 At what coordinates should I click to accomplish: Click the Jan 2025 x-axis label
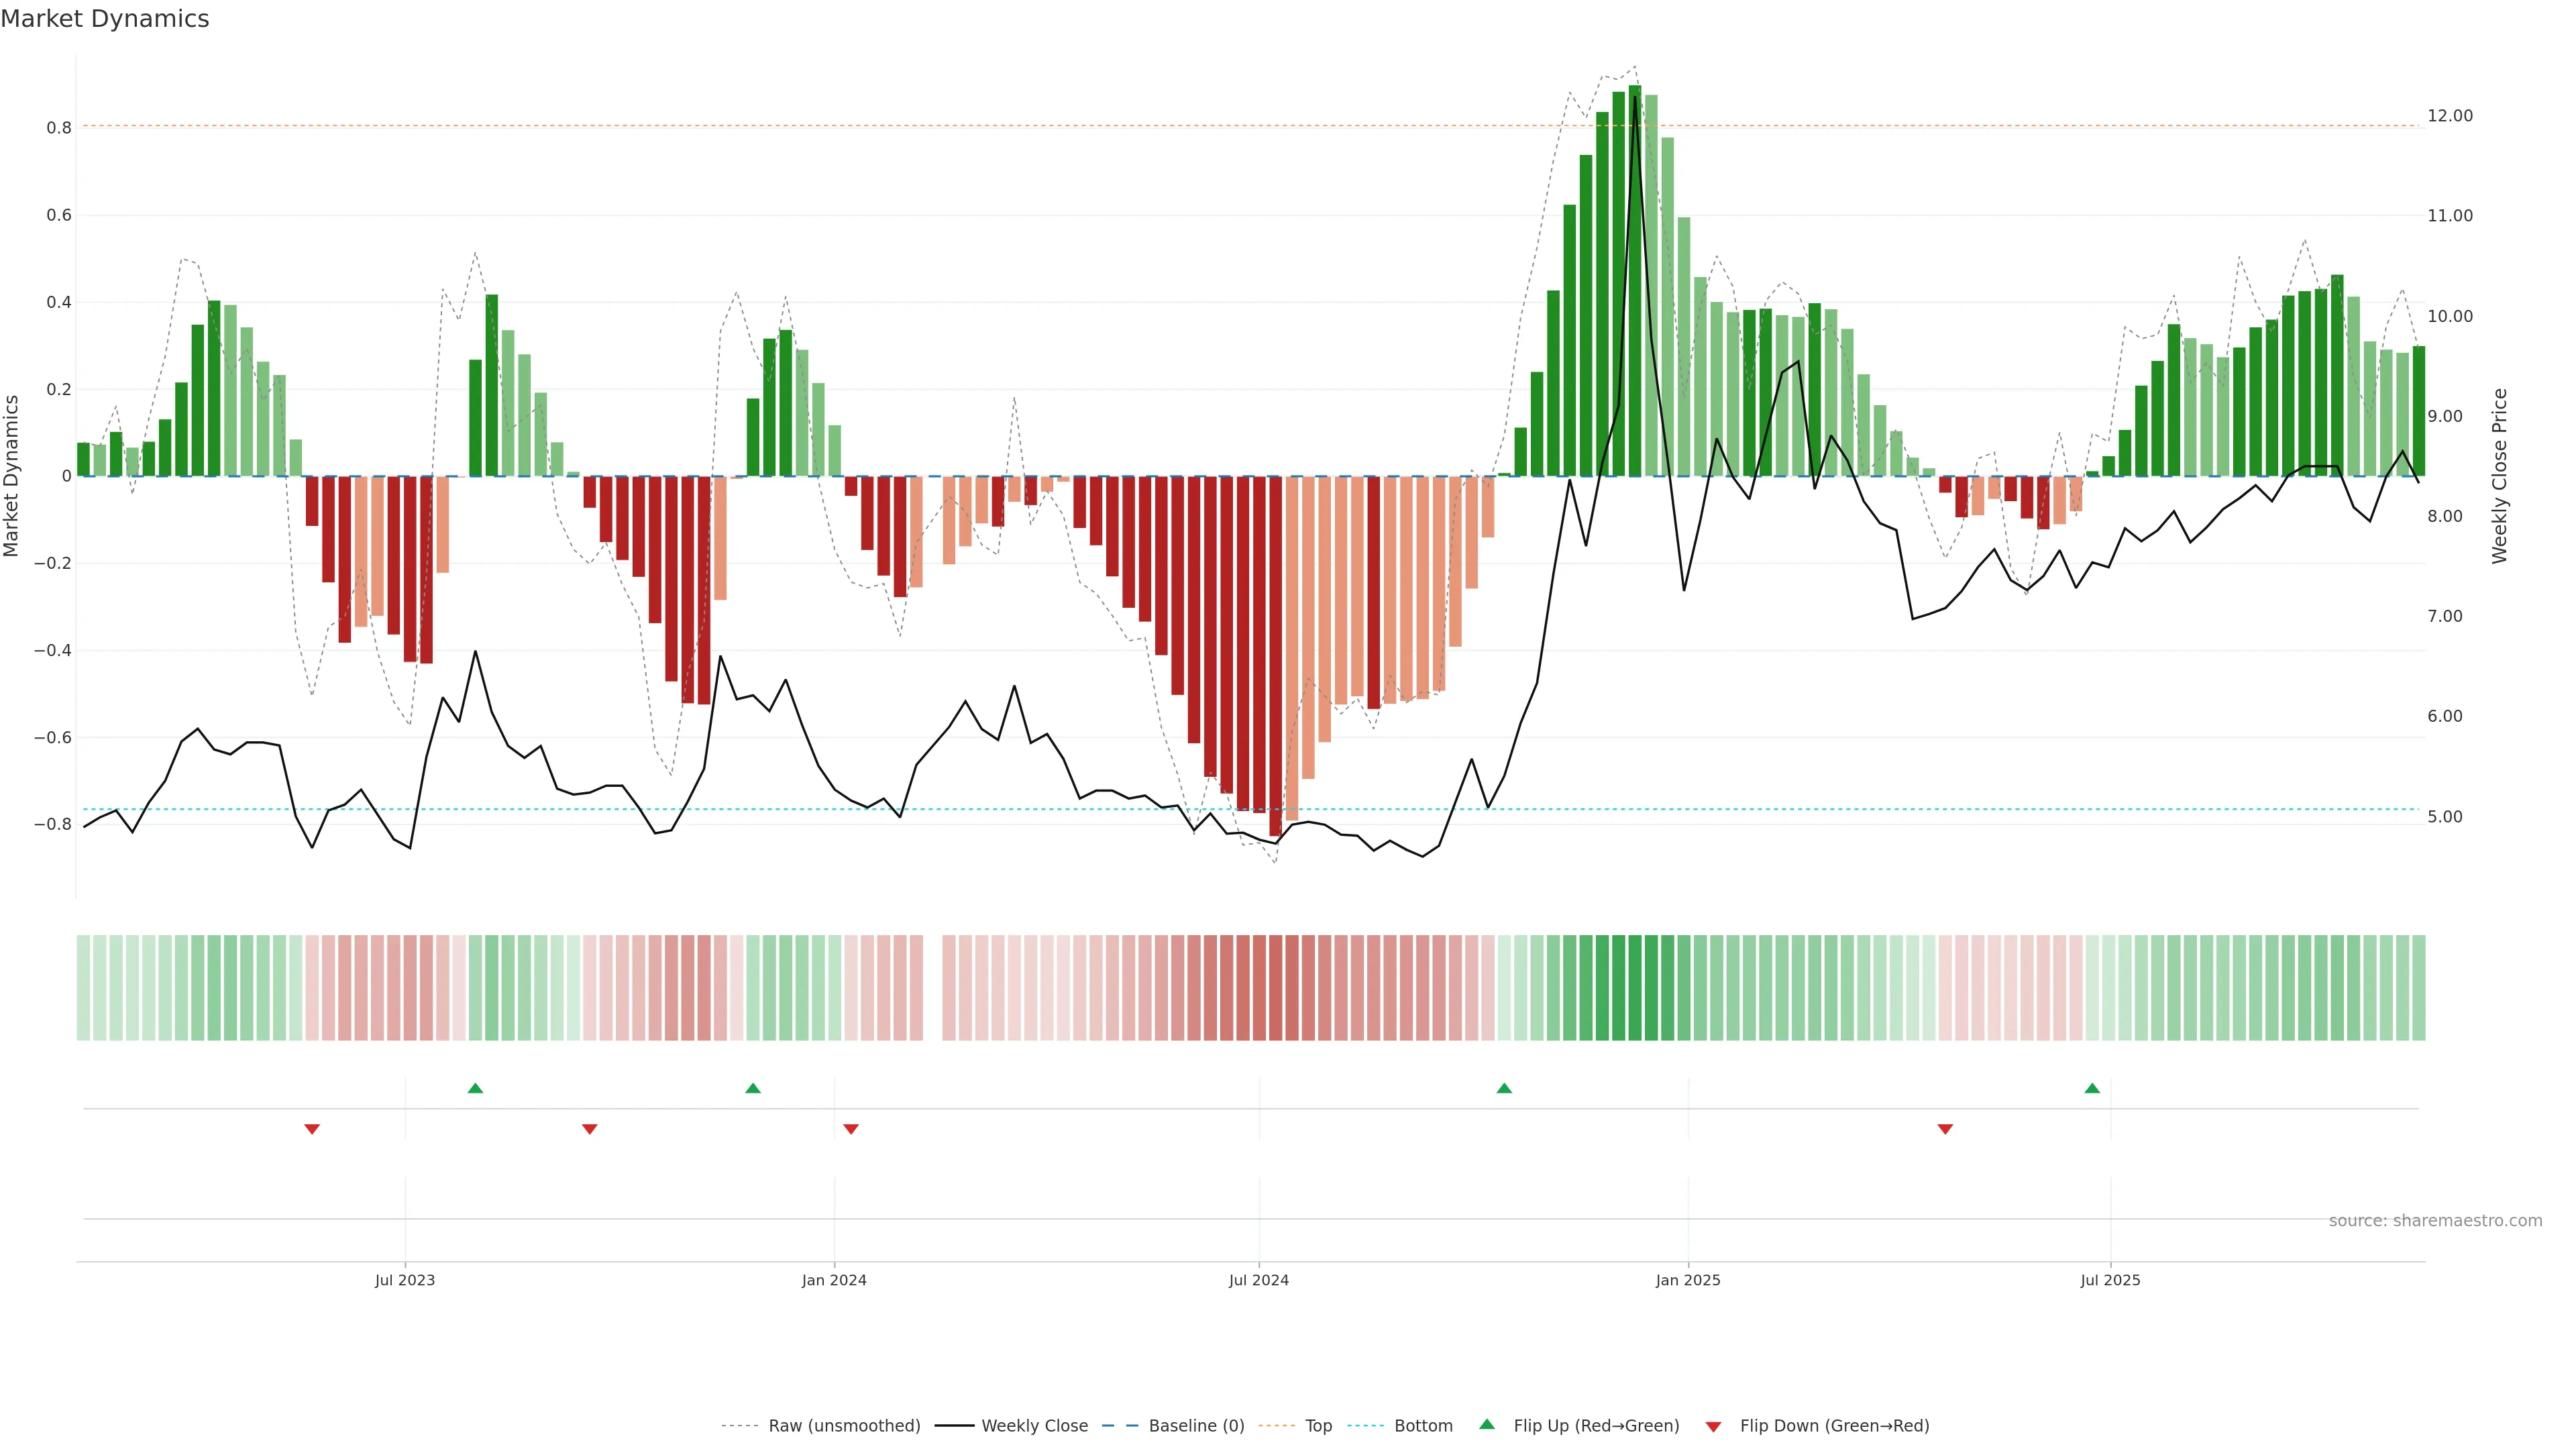point(1688,1280)
